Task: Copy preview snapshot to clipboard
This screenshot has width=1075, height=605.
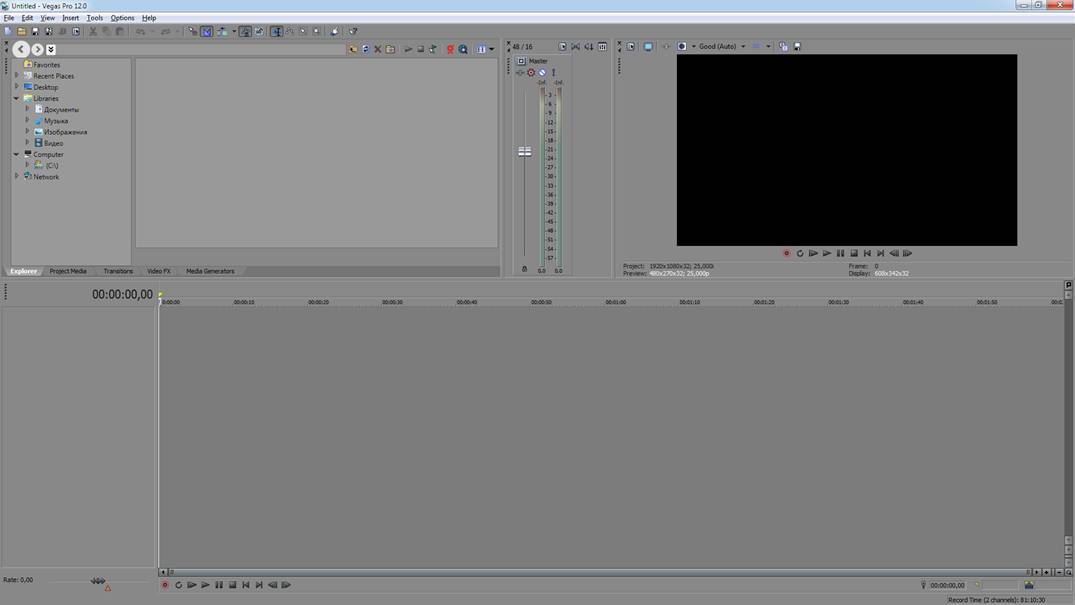Action: point(783,47)
